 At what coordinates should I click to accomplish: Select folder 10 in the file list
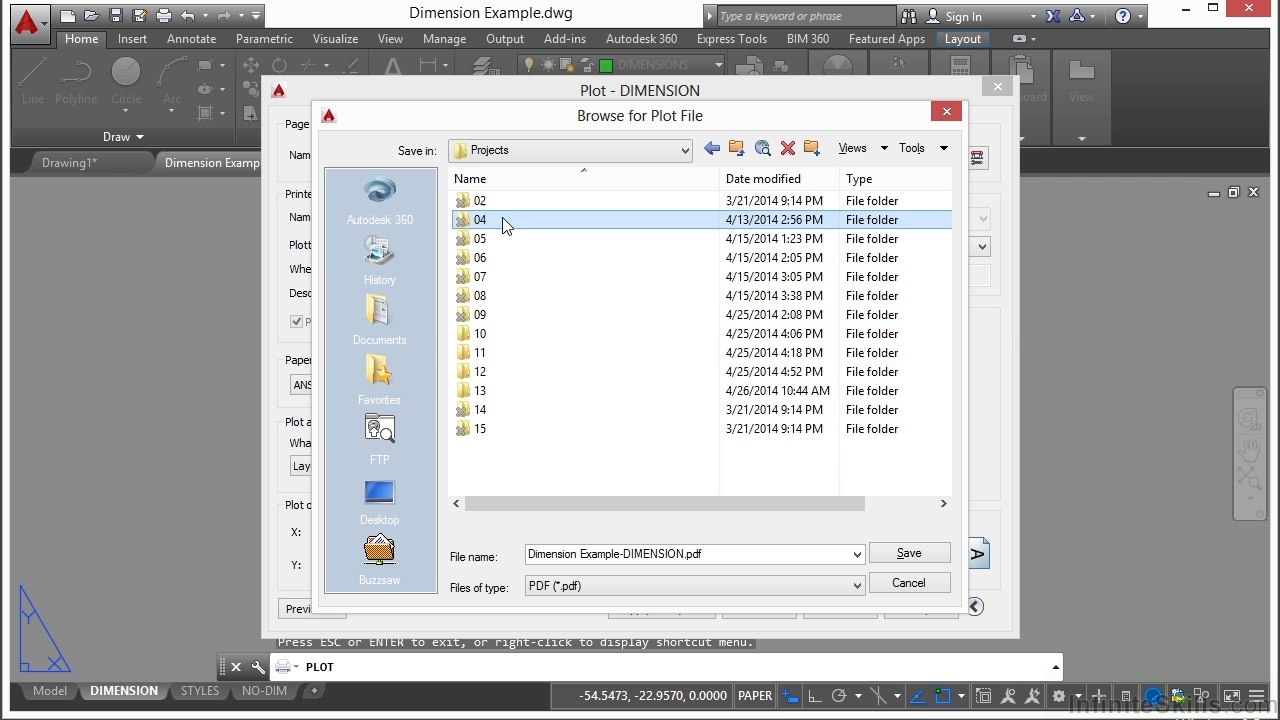point(700,334)
